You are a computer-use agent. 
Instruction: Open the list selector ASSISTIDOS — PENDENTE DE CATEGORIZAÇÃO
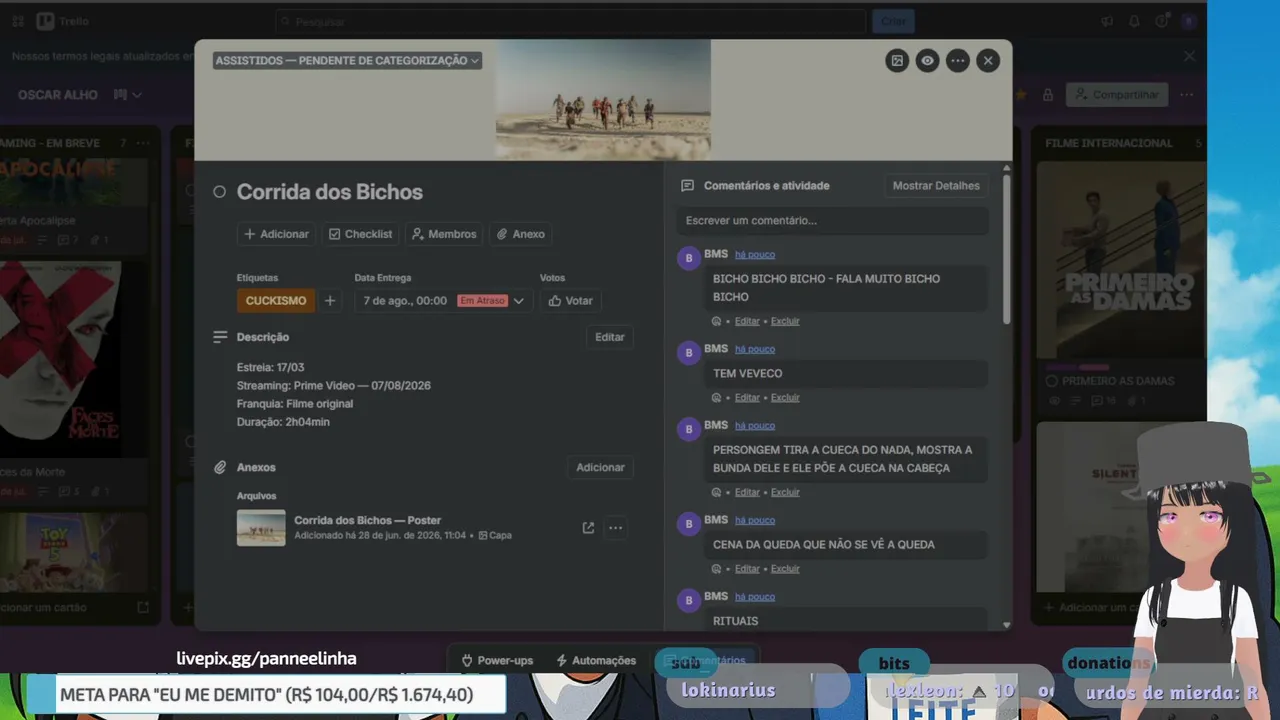[x=347, y=61]
